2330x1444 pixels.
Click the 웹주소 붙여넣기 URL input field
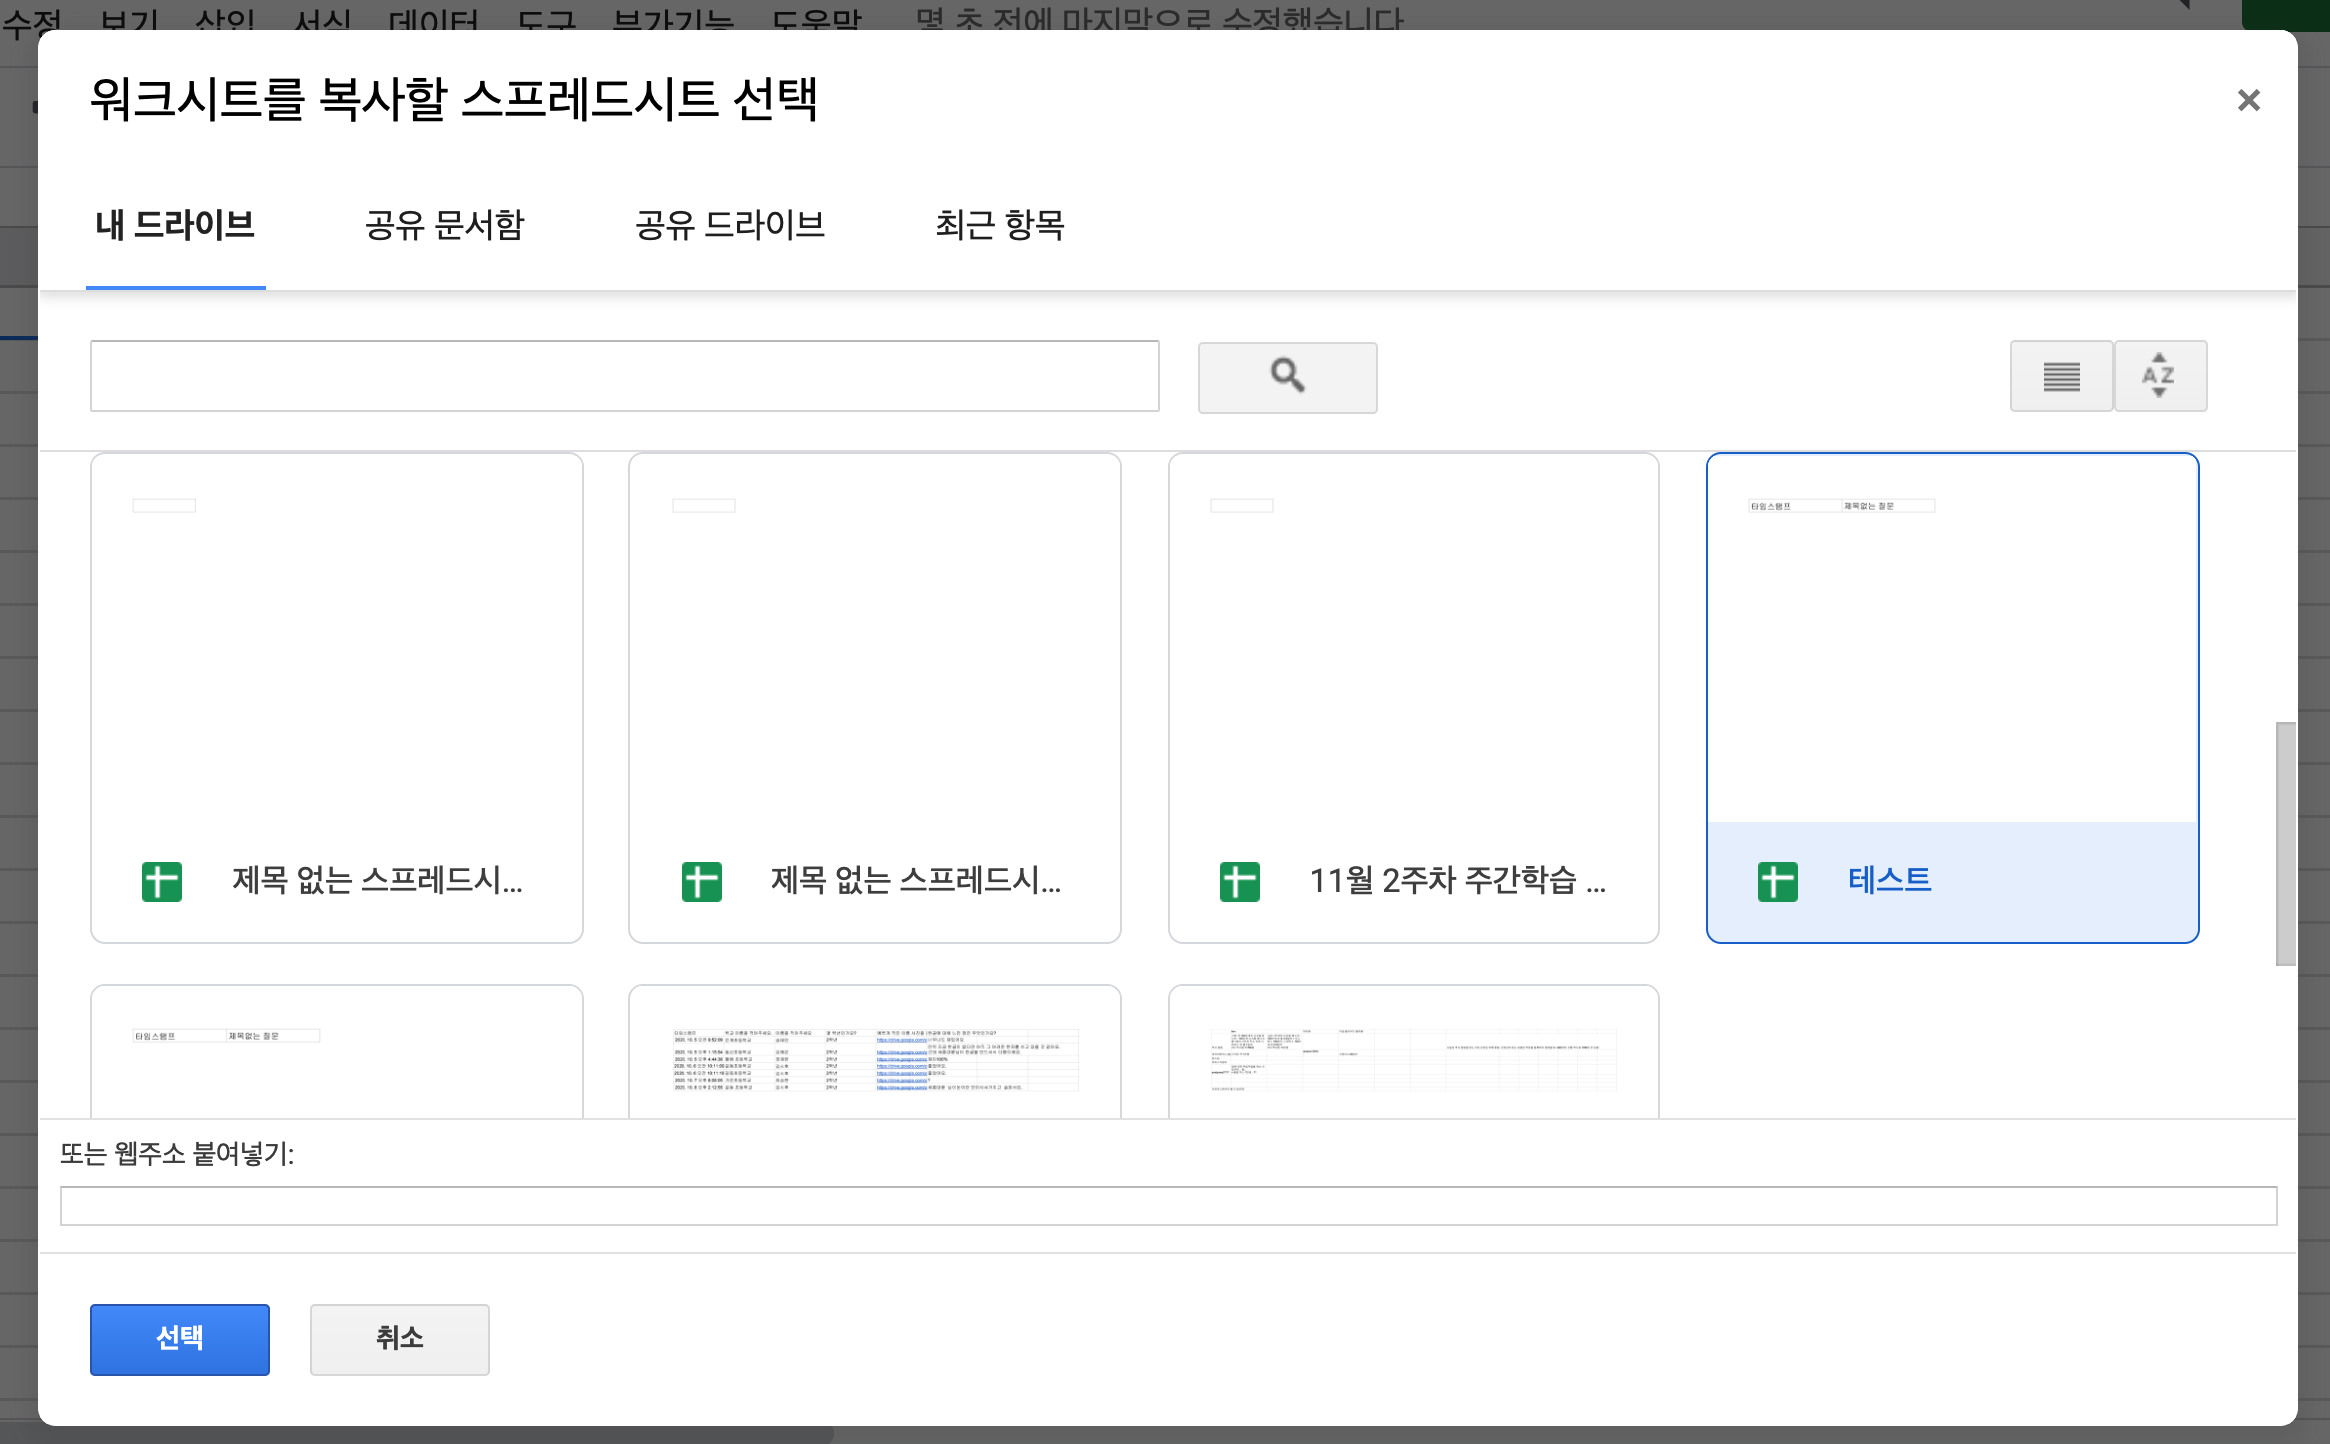pos(1168,1205)
